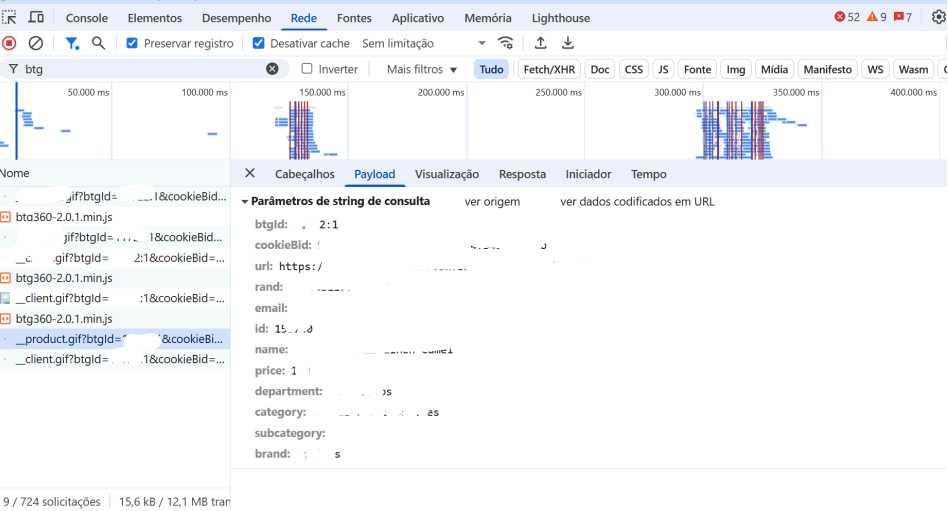
Task: Clear the btg filter text
Action: point(272,69)
